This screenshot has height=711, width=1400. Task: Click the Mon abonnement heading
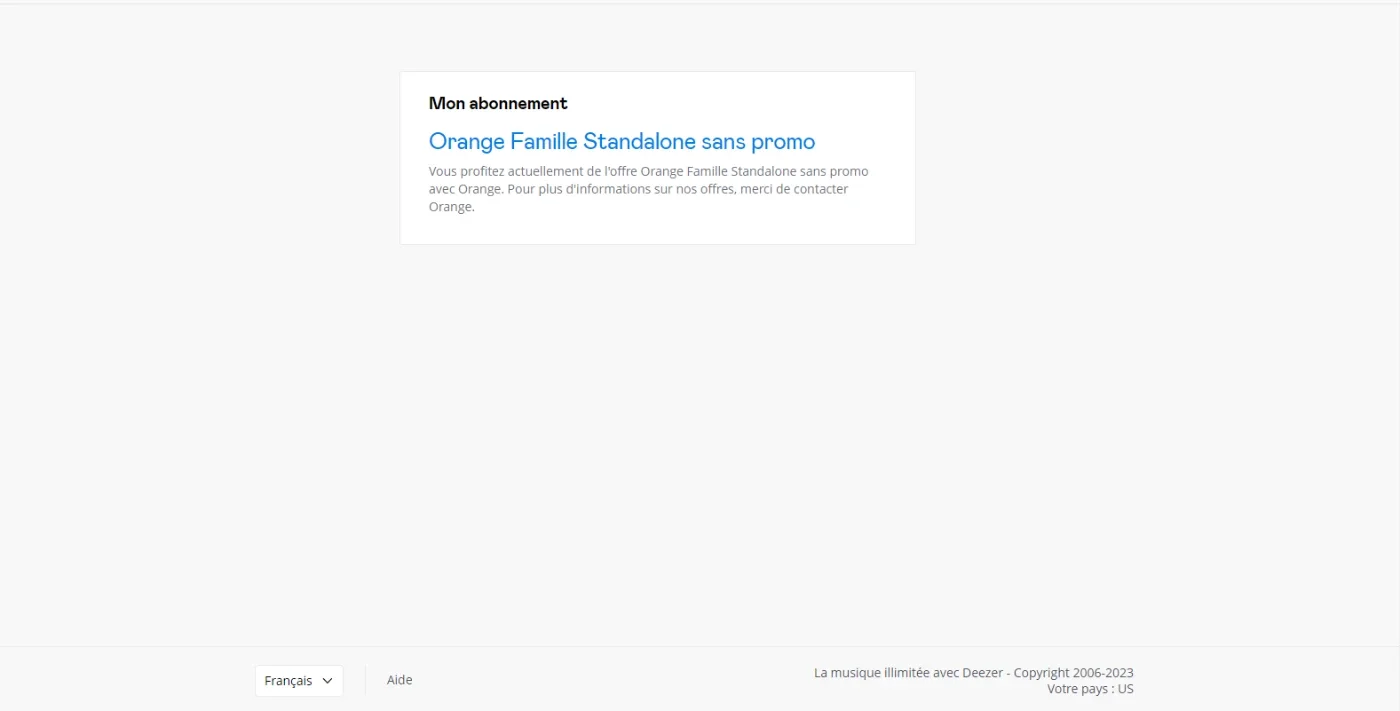498,103
